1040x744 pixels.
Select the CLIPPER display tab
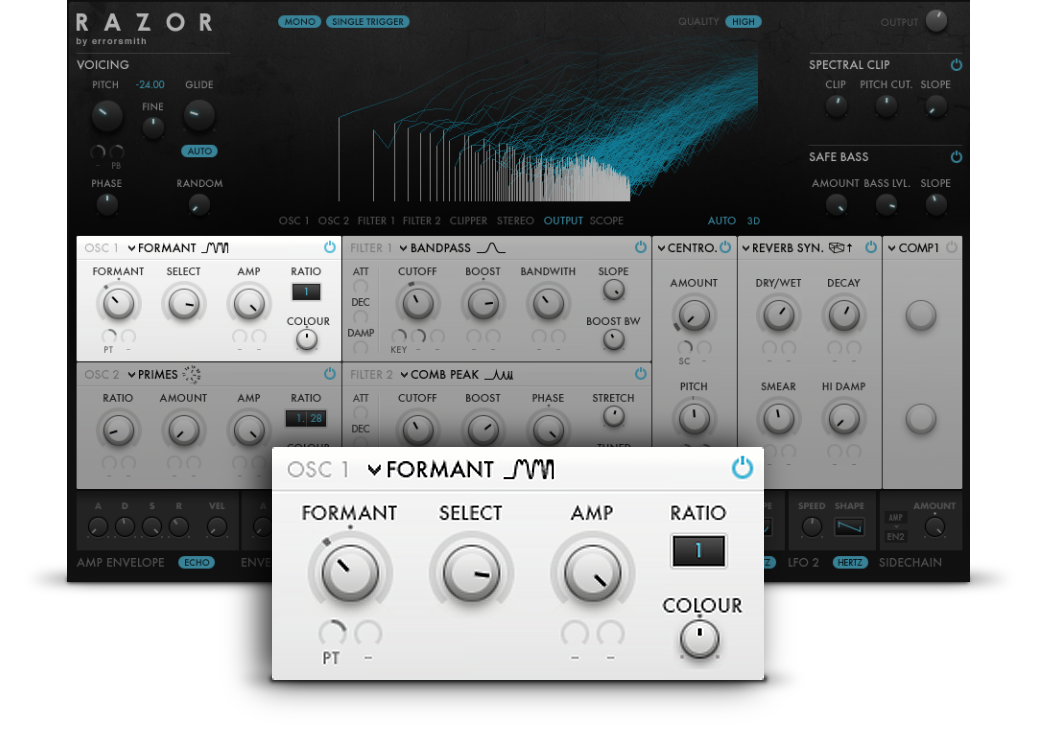[x=468, y=221]
